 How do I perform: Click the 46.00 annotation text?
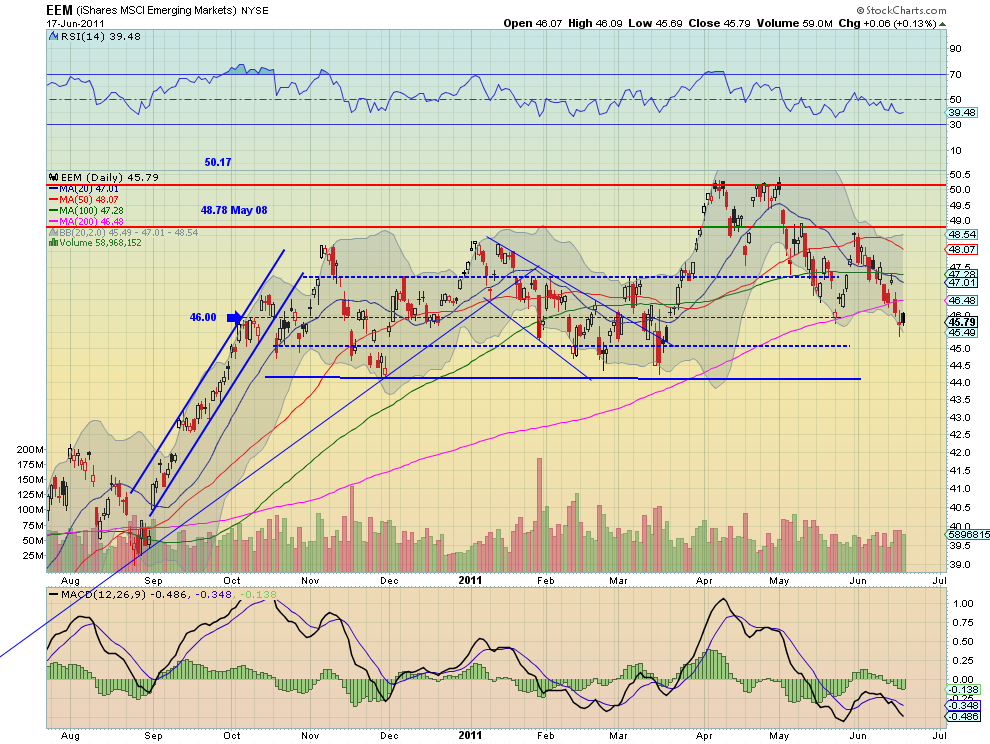(x=203, y=317)
